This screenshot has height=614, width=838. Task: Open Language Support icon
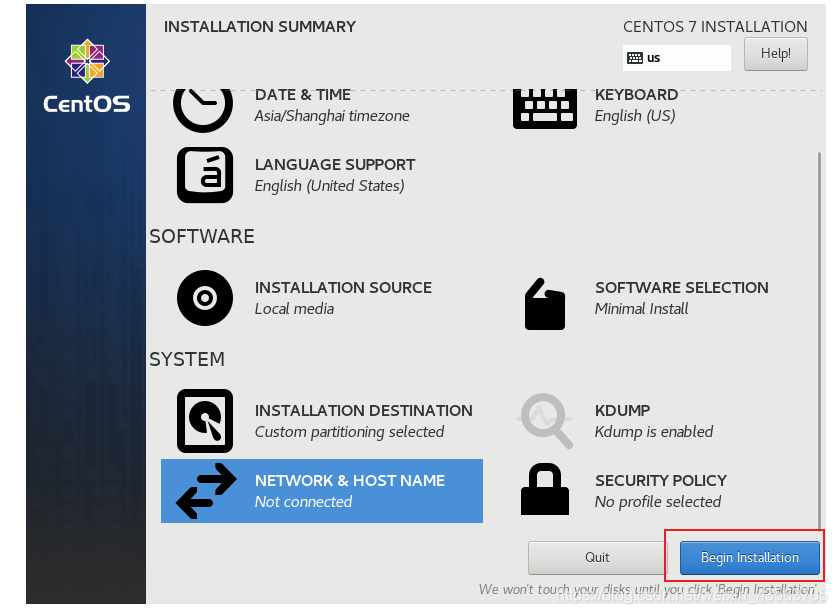(205, 175)
